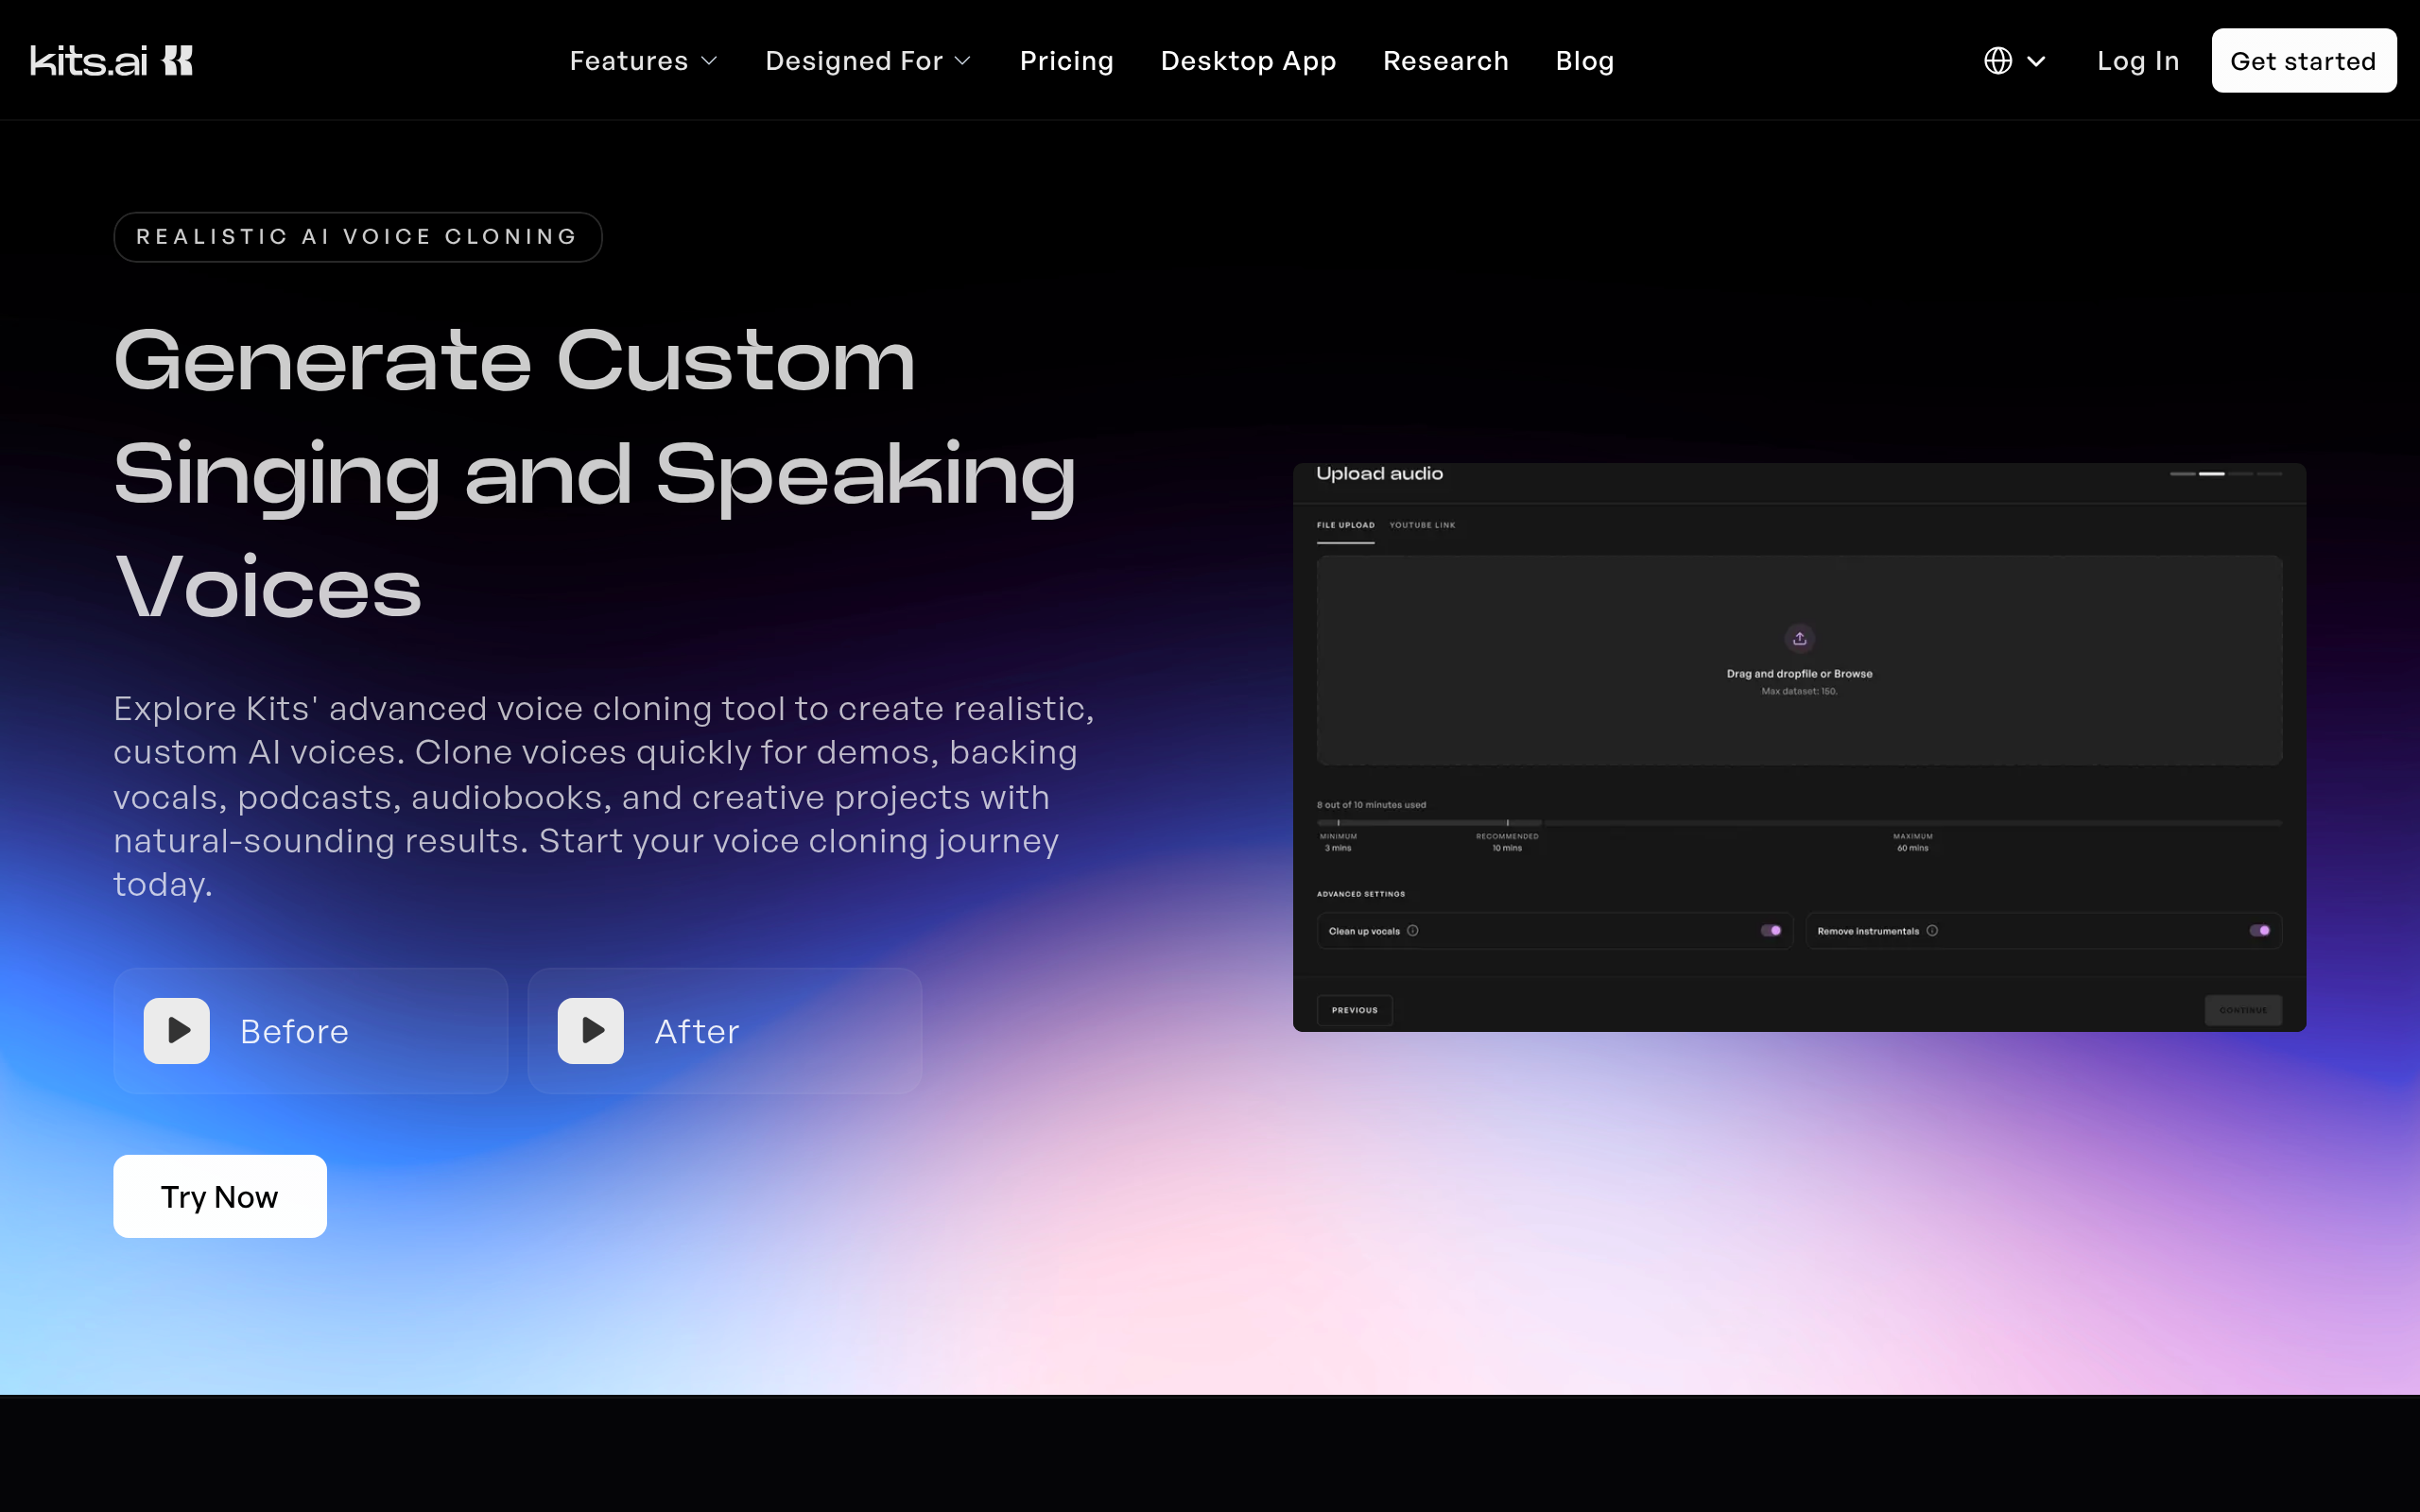Expand the Features dropdown menu
Viewport: 2420px width, 1512px height.
pyautogui.click(x=644, y=61)
